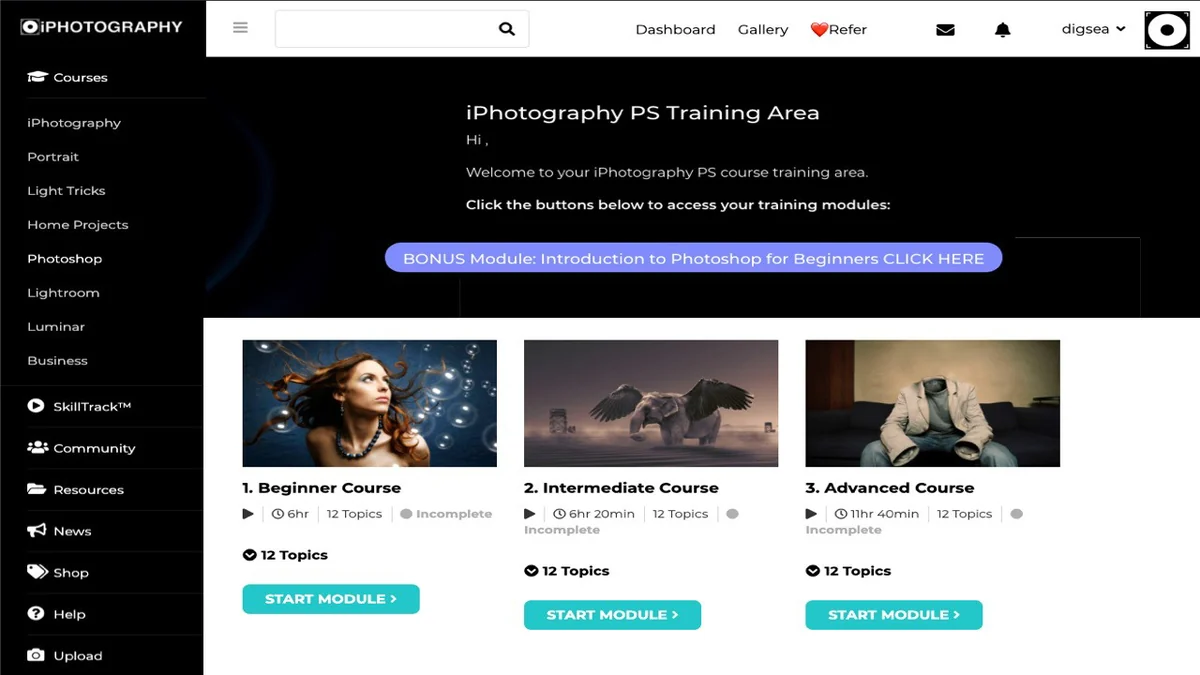The width and height of the screenshot is (1200, 675).
Task: Expand 12 Topics under Beginner Course
Action: point(285,555)
